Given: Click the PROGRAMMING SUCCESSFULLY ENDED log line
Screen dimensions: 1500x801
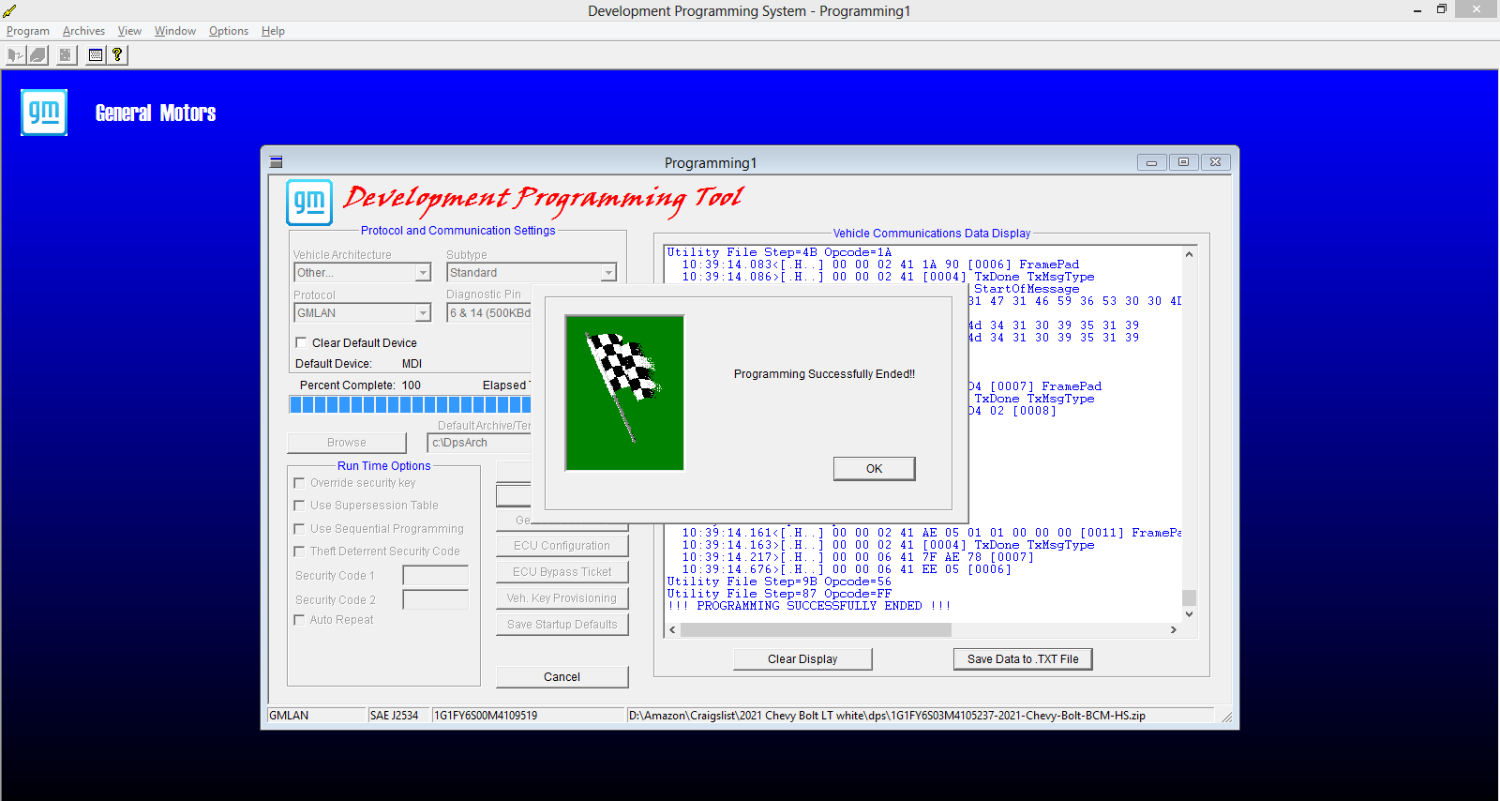Looking at the screenshot, I should coord(809,606).
